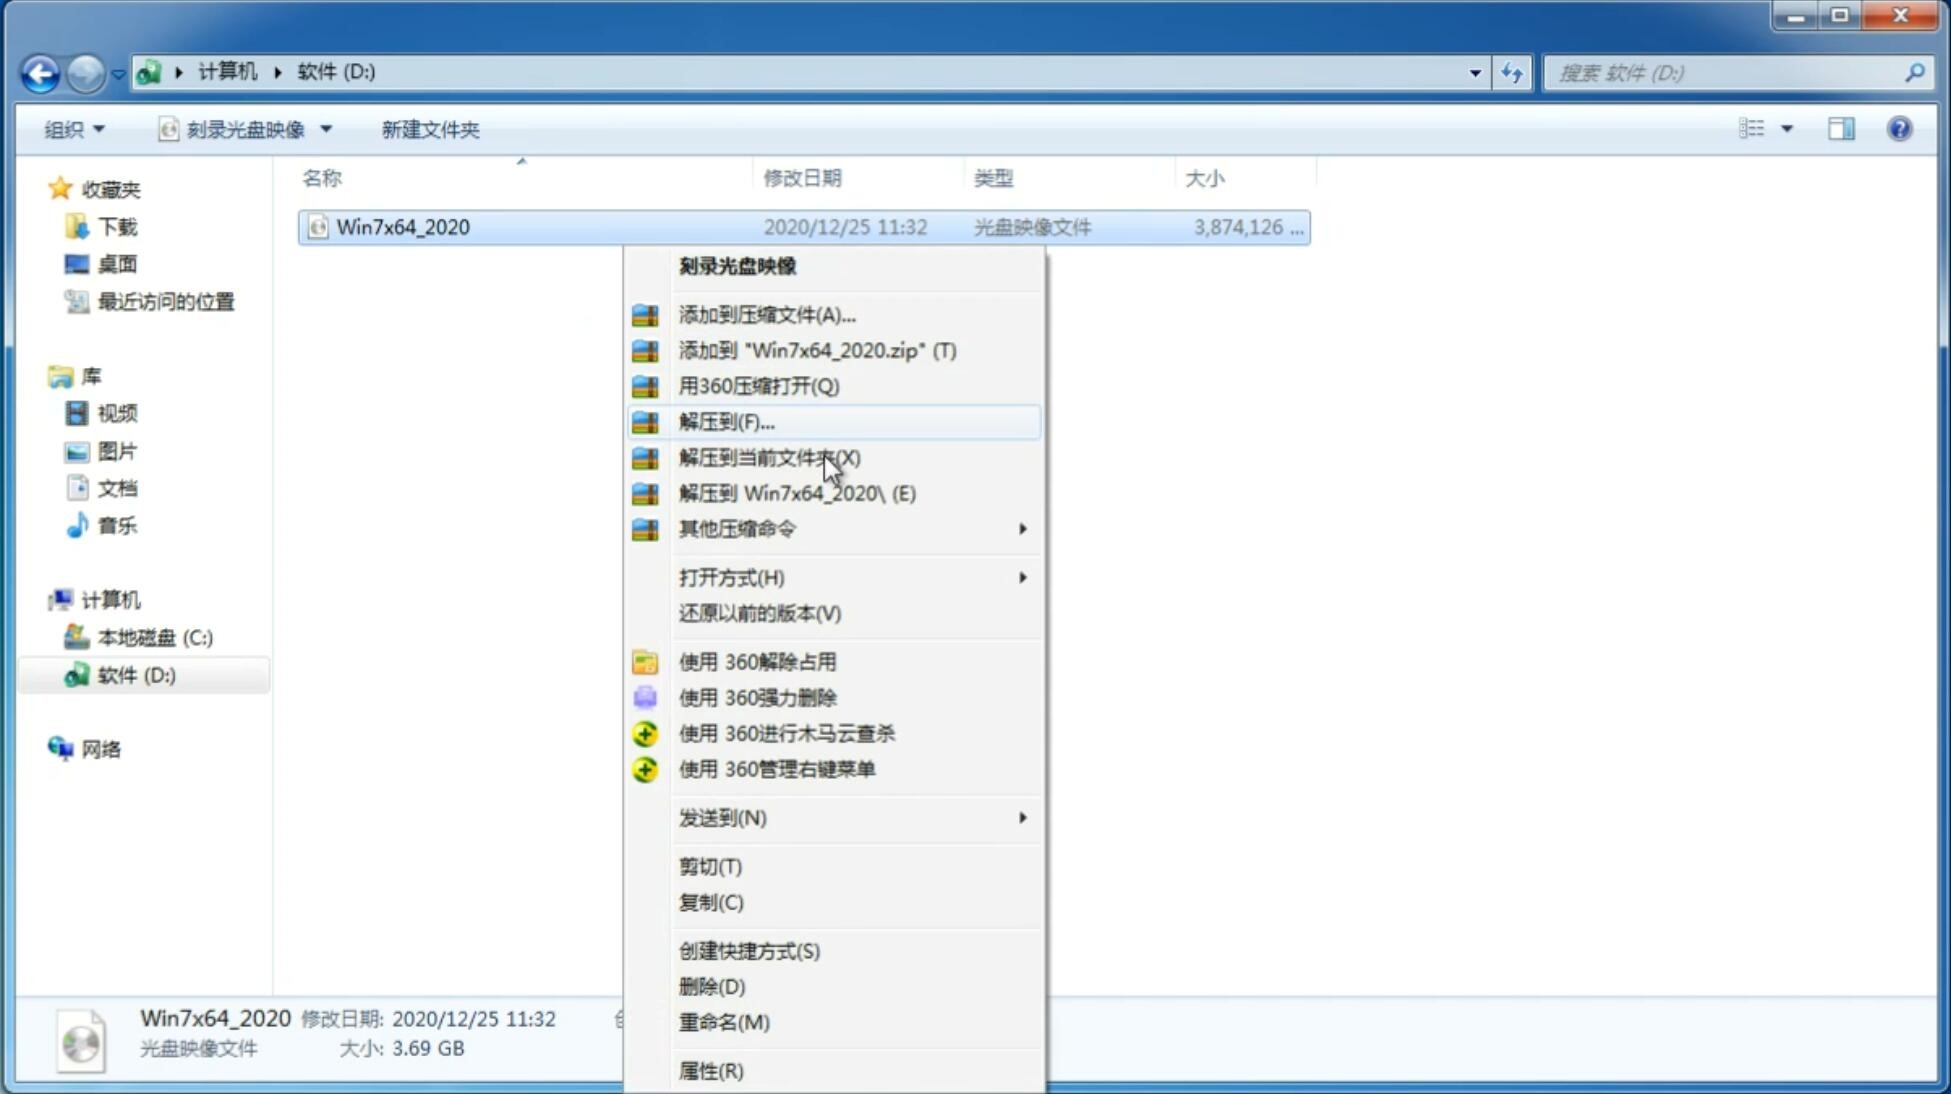Select 添加到压缩文件 option
Screen dimensions: 1951x1094
[x=766, y=314]
